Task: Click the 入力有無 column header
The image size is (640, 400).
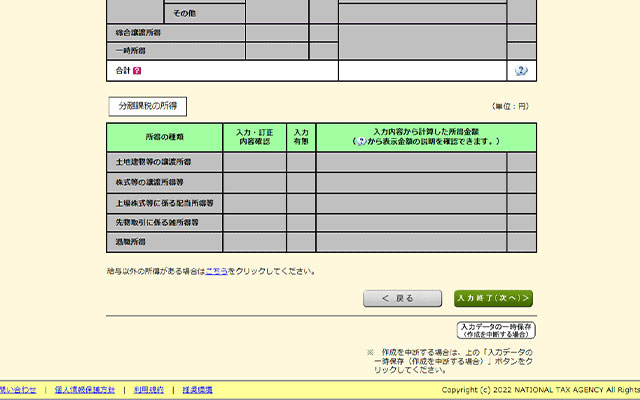Action: 301,137
